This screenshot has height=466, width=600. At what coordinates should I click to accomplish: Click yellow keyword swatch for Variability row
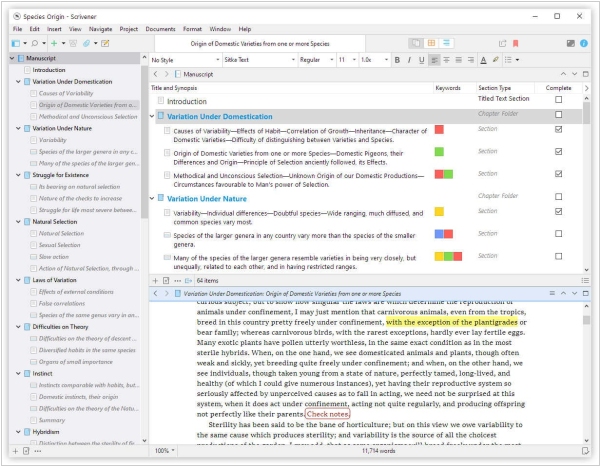439,212
